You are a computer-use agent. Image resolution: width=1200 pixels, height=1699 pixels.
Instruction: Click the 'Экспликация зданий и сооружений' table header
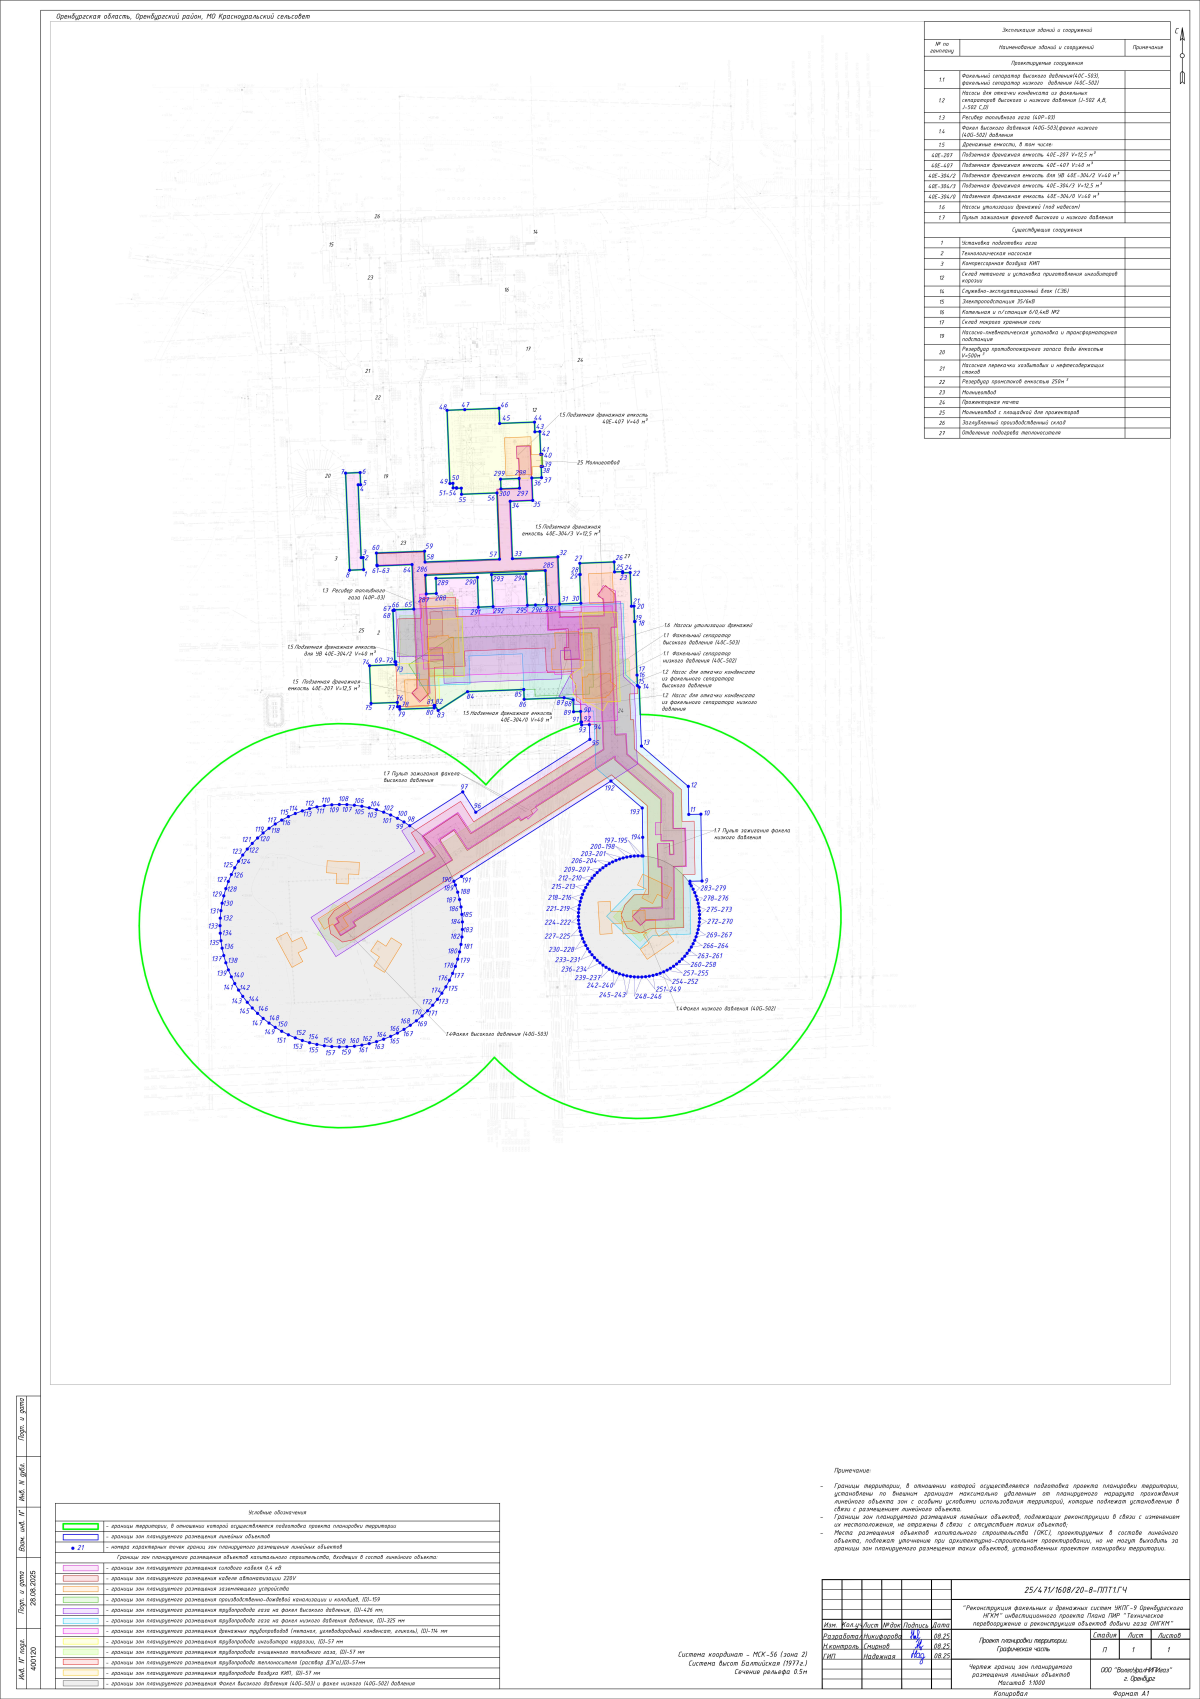pyautogui.click(x=1047, y=31)
